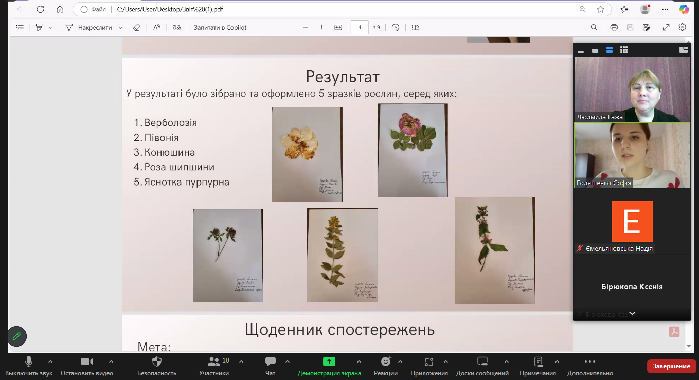Click floating green annotation pencil button
The image size is (699, 380).
(17, 336)
